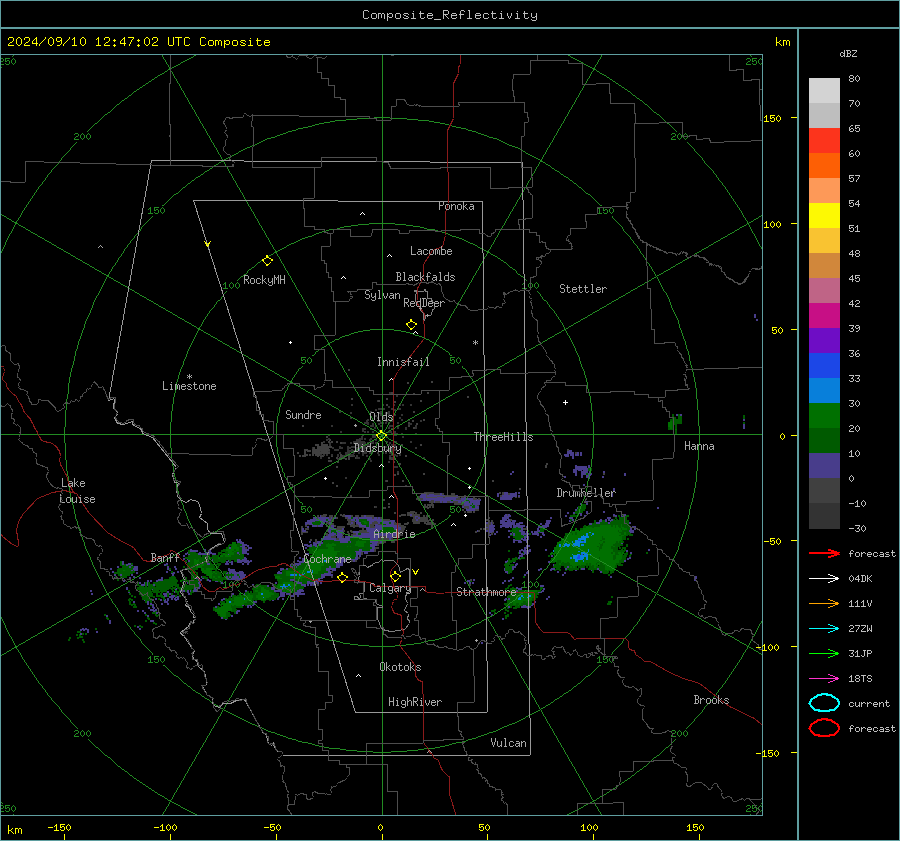This screenshot has width=900, height=841.
Task: Select the 0 dBZ purple color swatch
Action: coord(824,466)
